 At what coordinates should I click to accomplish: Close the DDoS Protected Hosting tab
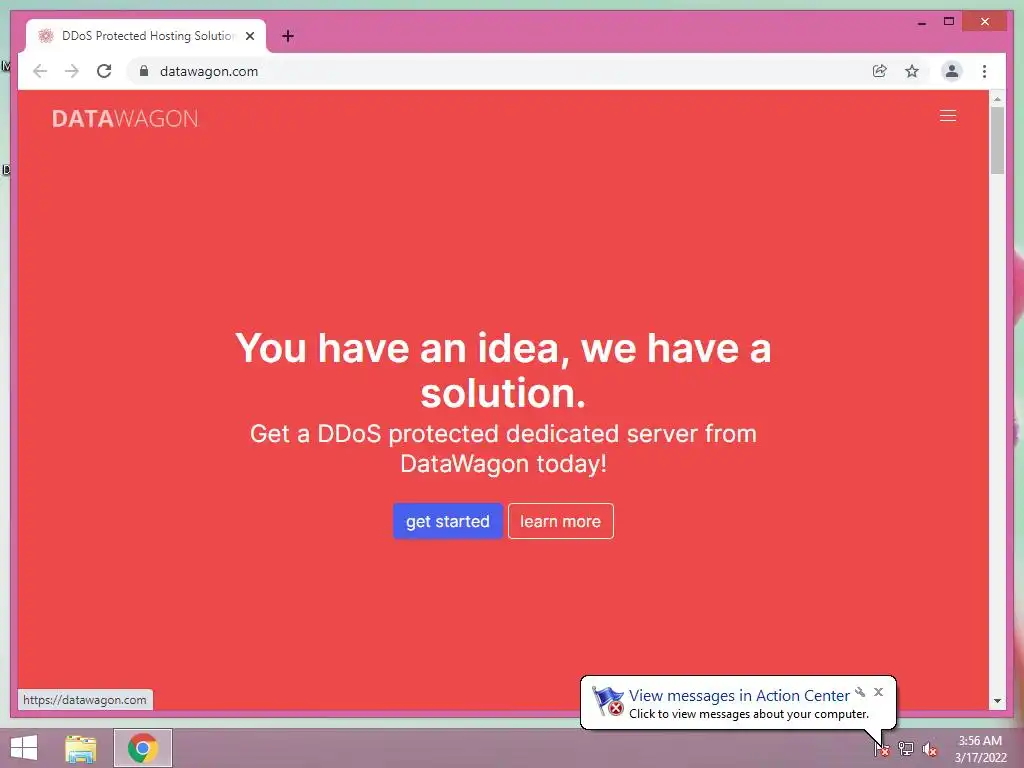[x=249, y=36]
